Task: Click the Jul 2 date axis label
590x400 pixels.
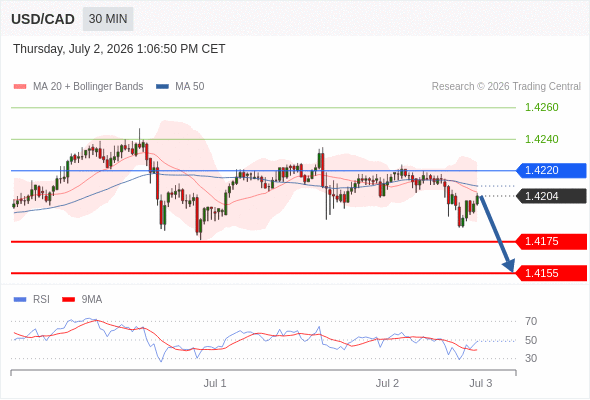Action: tap(387, 383)
